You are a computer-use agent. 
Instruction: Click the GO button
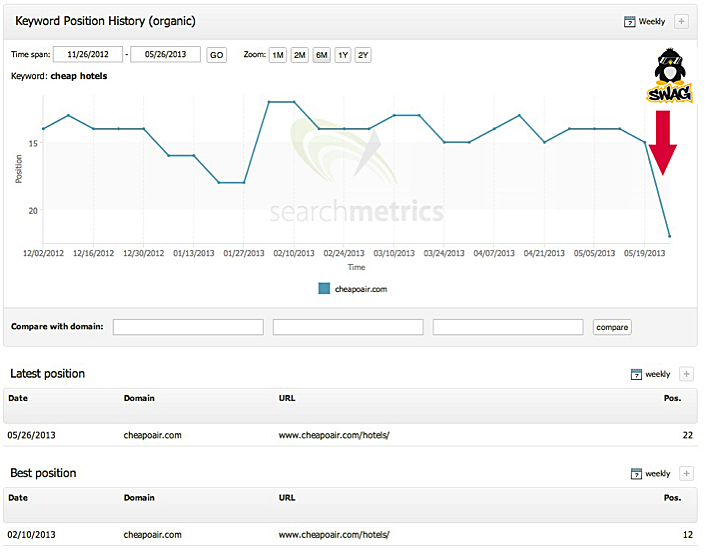[x=217, y=55]
